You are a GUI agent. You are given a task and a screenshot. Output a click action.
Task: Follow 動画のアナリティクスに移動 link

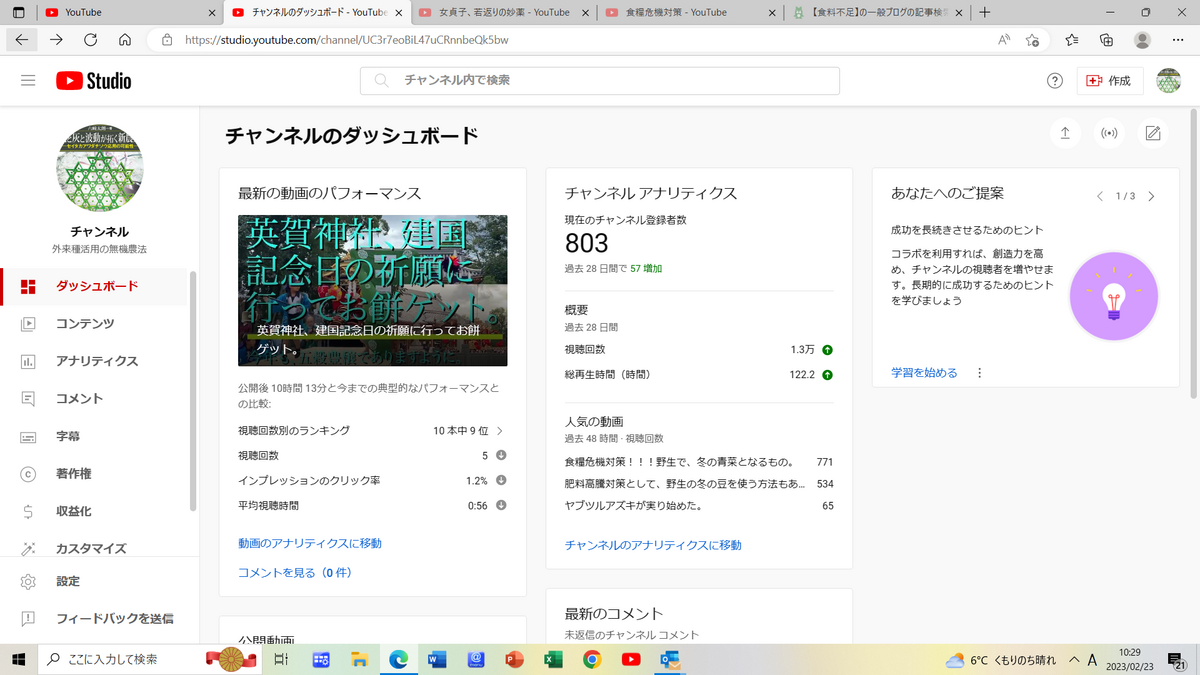(310, 543)
